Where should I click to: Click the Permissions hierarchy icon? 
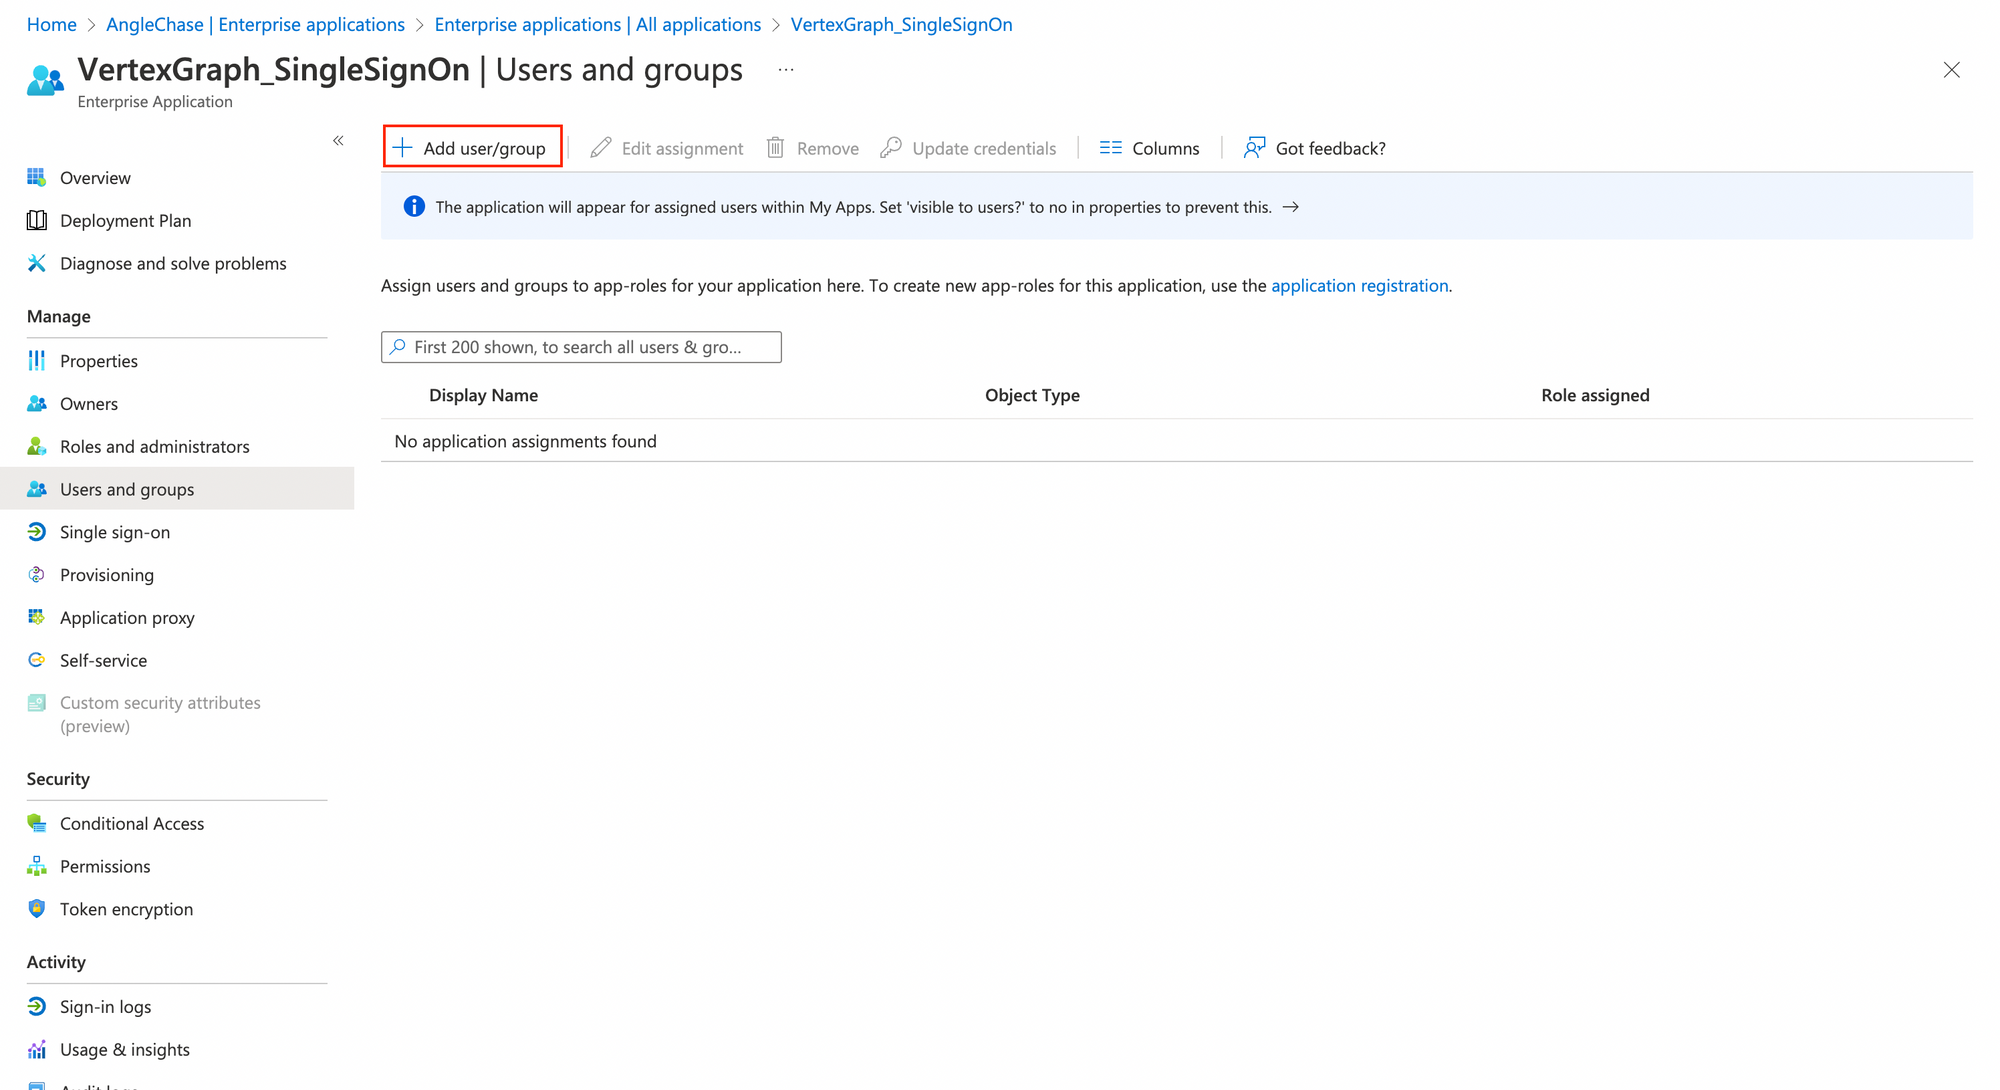37,866
